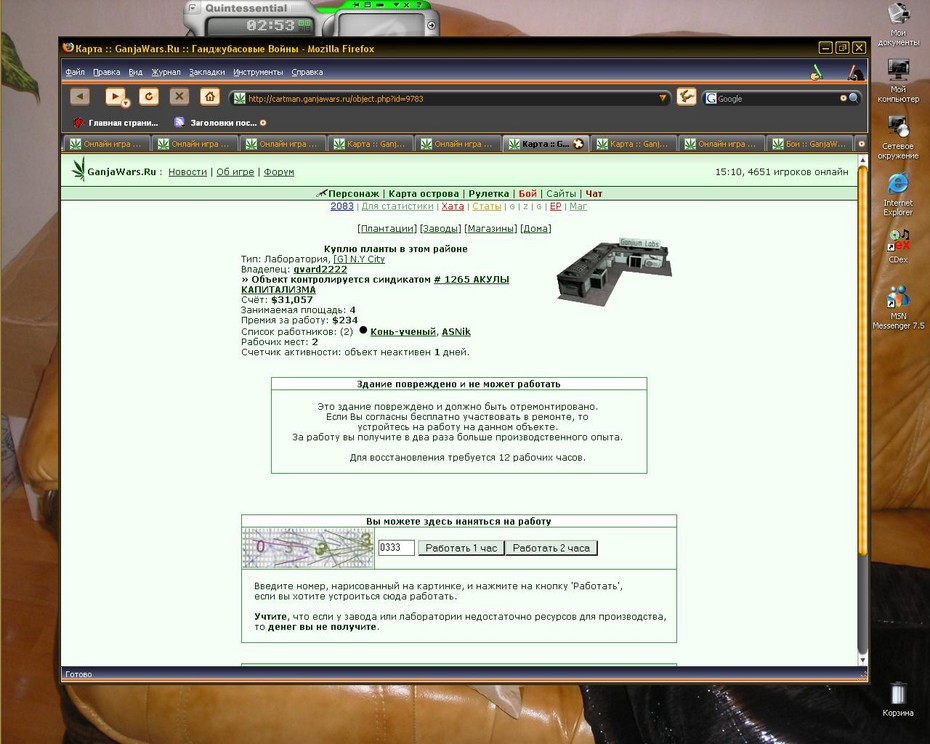
Task: Open the Закладки menu
Action: point(207,72)
